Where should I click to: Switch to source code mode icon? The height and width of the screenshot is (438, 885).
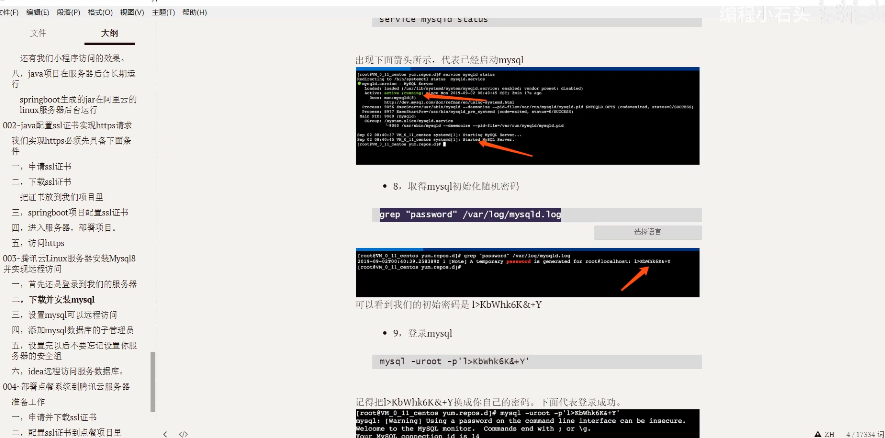tap(183, 434)
